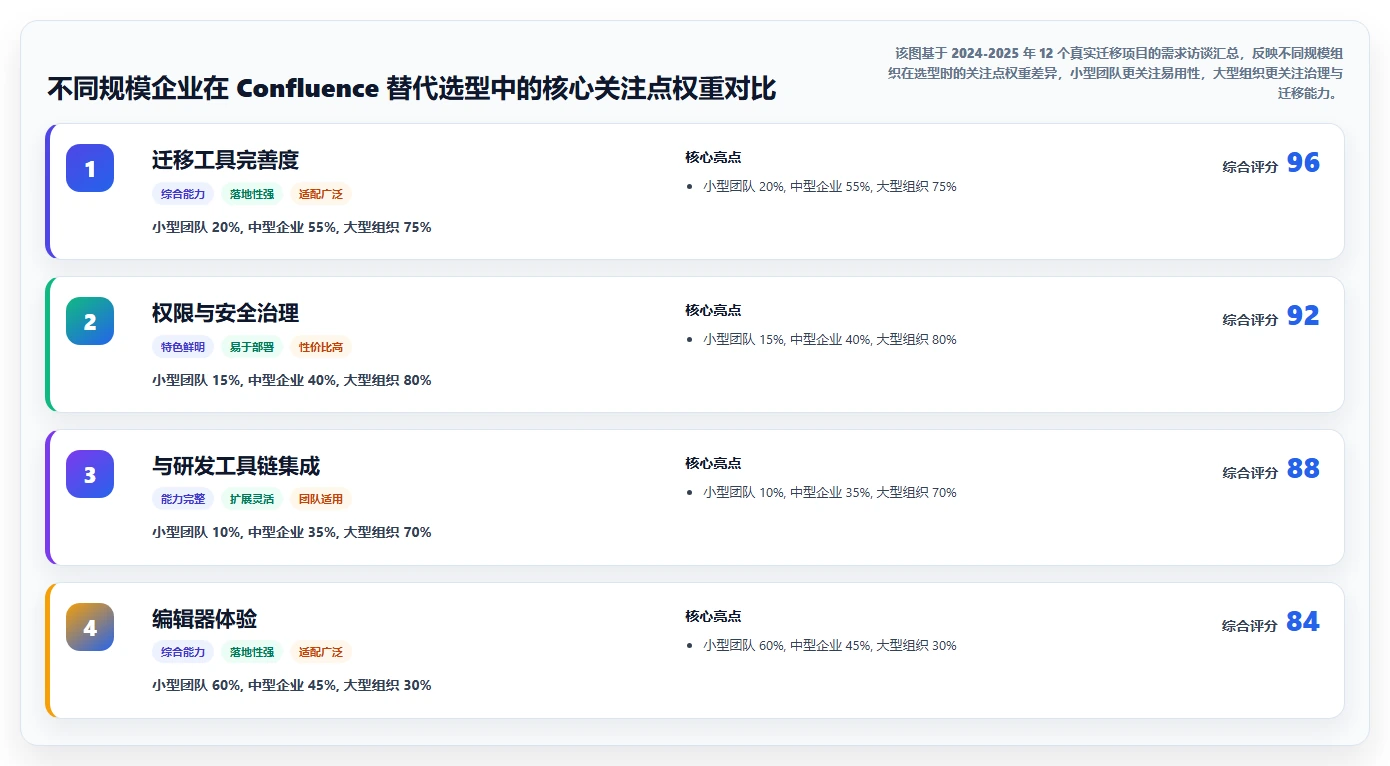This screenshot has height=766, width=1390.
Task: Click the rank 2 badge
Action: click(90, 321)
